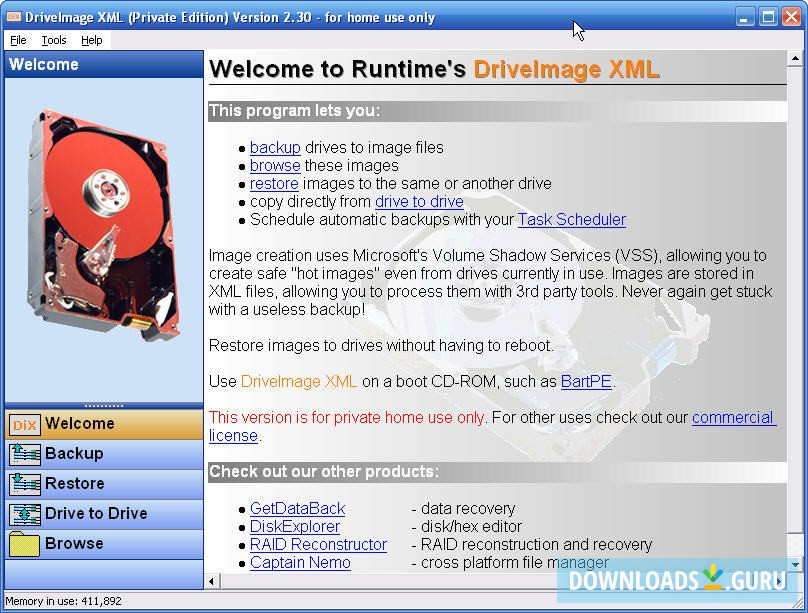This screenshot has height=613, width=808.
Task: Open the commercial license link
Action: tap(734, 417)
